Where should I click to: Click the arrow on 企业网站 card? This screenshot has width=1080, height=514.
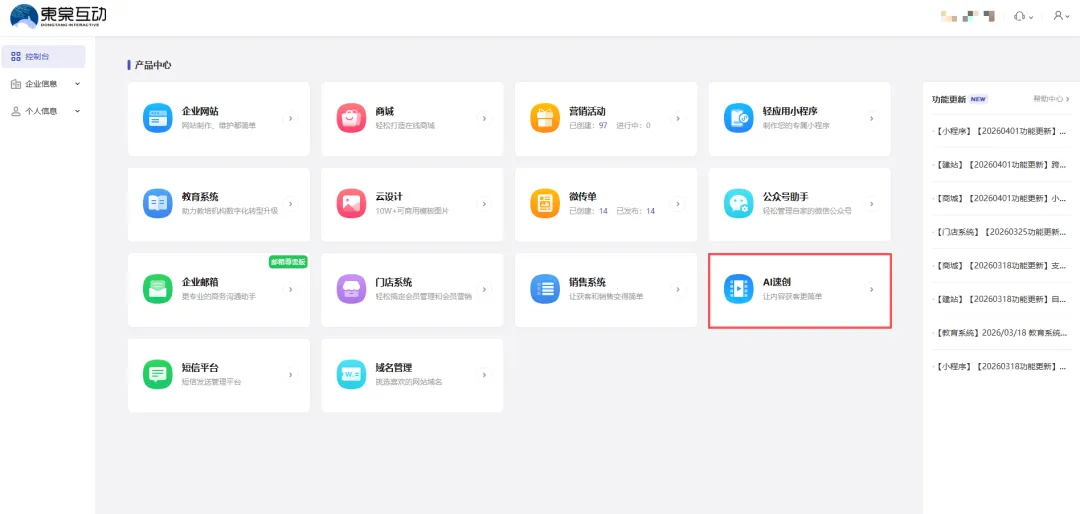point(291,119)
